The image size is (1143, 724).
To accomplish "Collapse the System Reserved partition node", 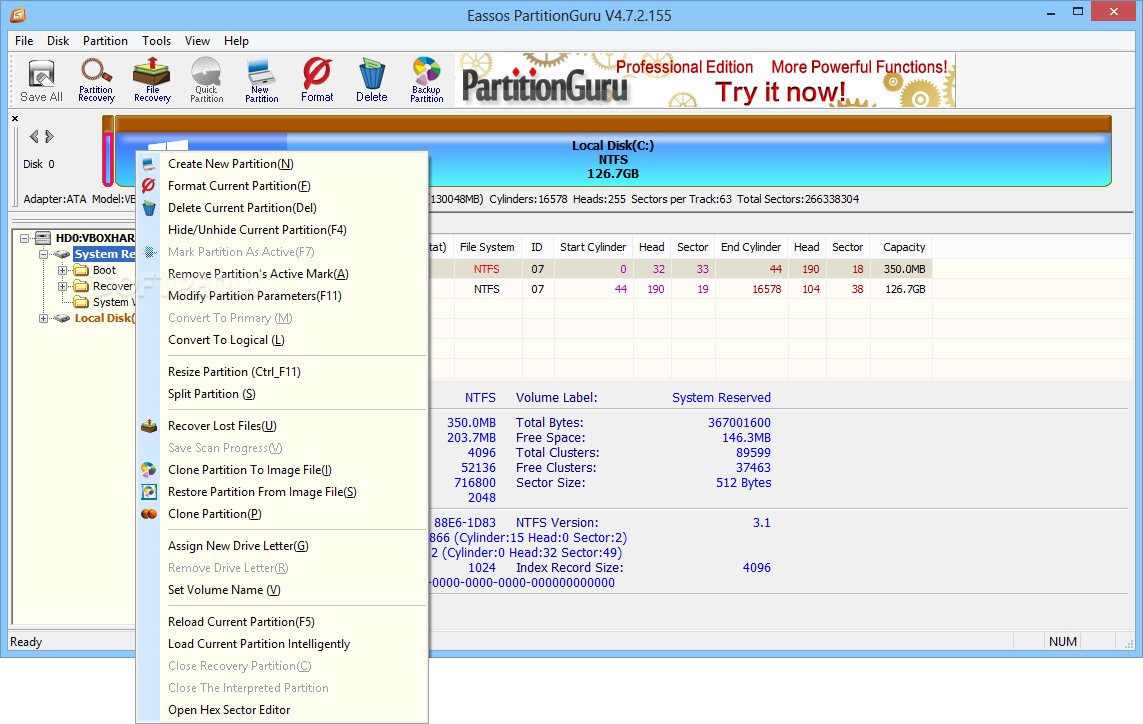I will point(44,254).
